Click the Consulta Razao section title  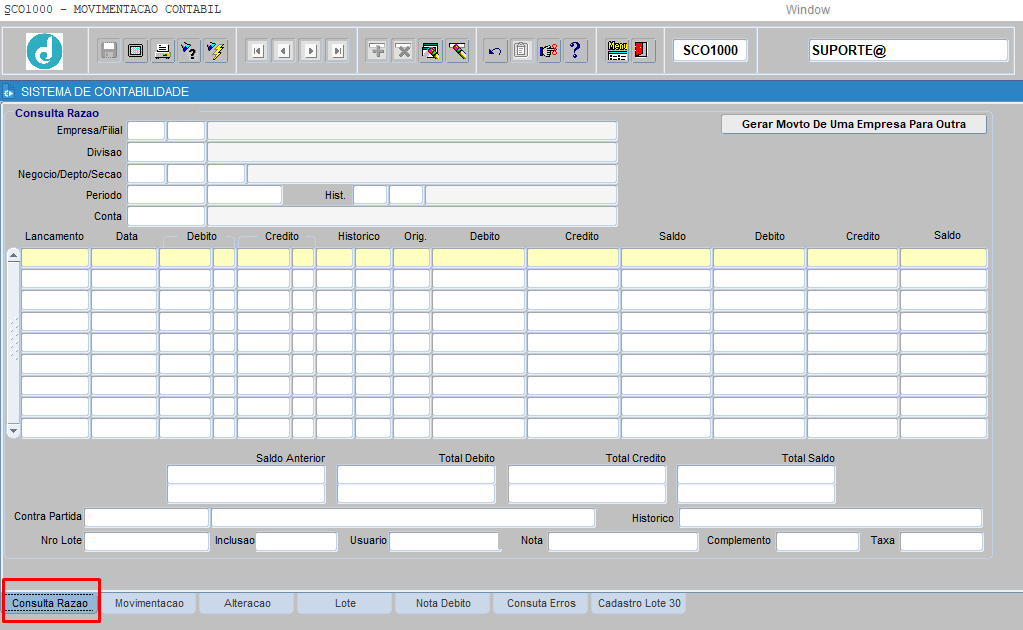pyautogui.click(x=57, y=113)
